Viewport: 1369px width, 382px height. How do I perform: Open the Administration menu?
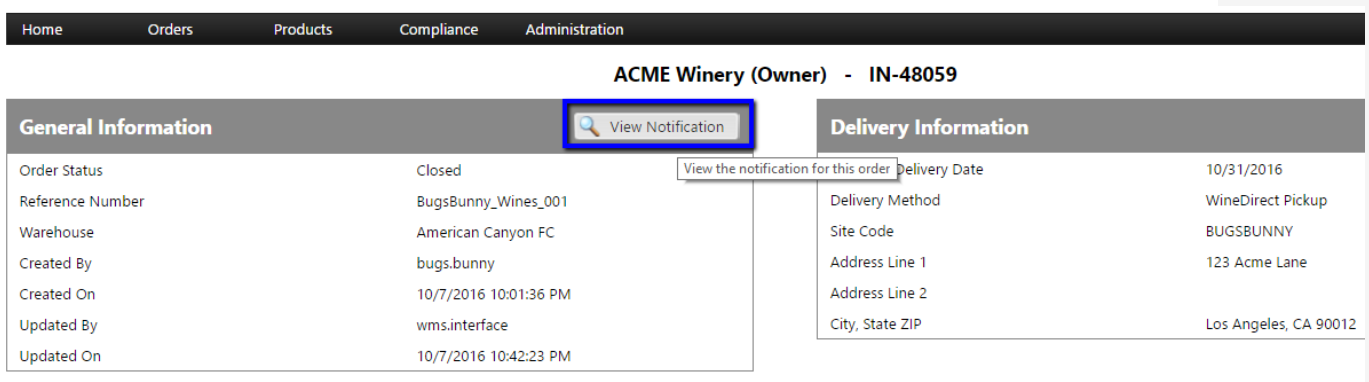coord(575,29)
